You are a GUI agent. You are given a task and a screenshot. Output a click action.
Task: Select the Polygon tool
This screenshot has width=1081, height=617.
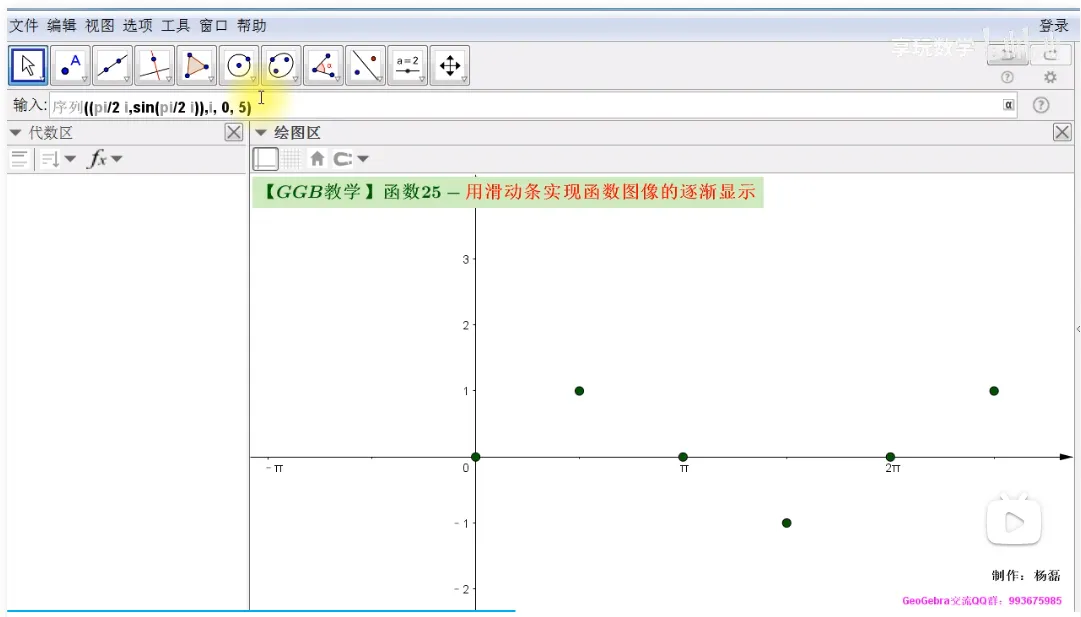pos(197,66)
